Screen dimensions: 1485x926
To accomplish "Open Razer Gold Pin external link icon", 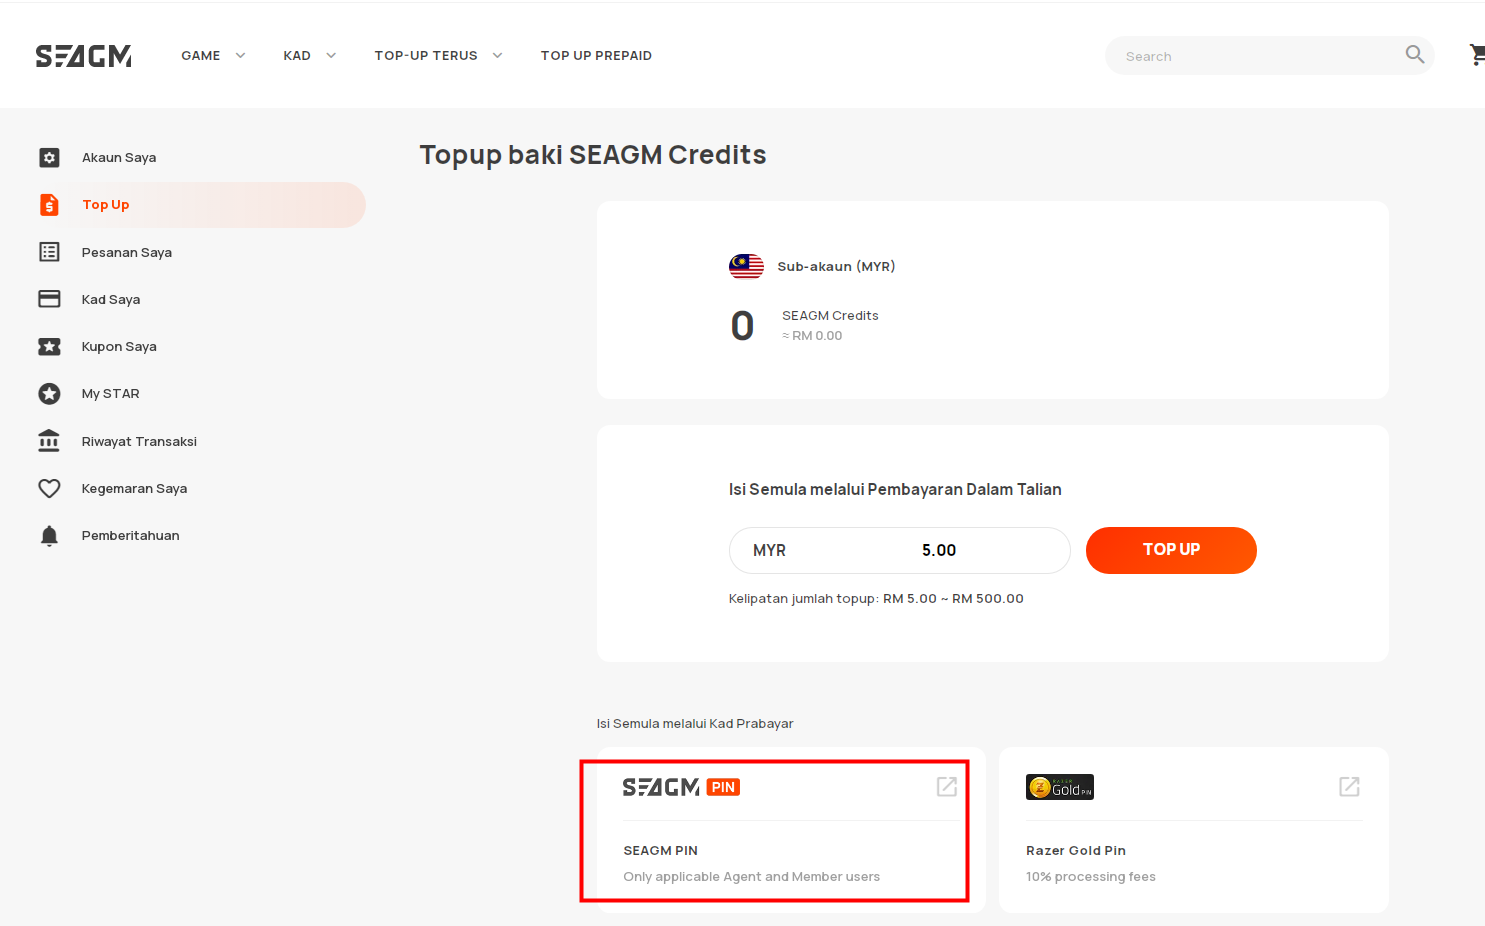I will tap(1349, 787).
